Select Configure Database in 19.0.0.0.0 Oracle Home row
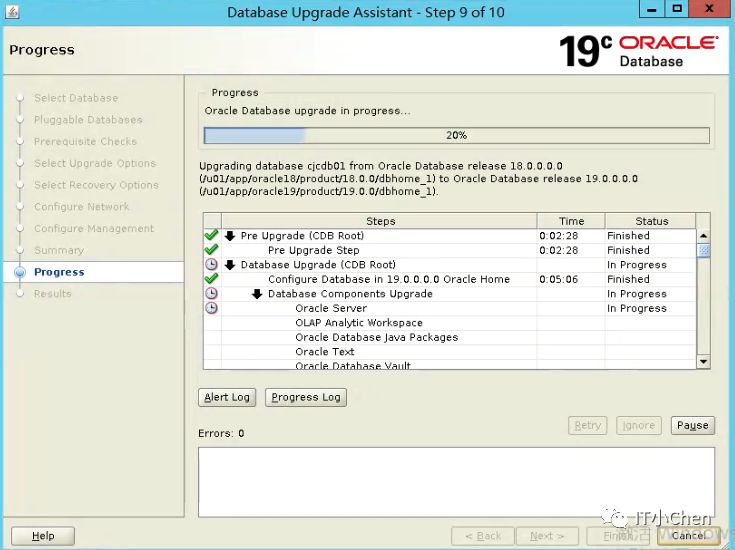The width and height of the screenshot is (735, 550). [x=450, y=279]
